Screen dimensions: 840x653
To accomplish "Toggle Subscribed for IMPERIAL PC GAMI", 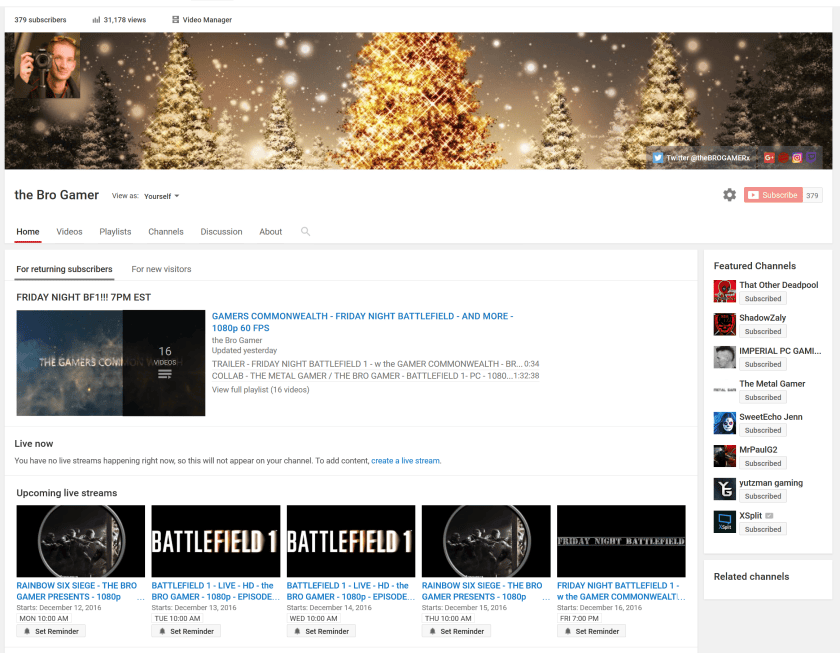I will coord(763,364).
